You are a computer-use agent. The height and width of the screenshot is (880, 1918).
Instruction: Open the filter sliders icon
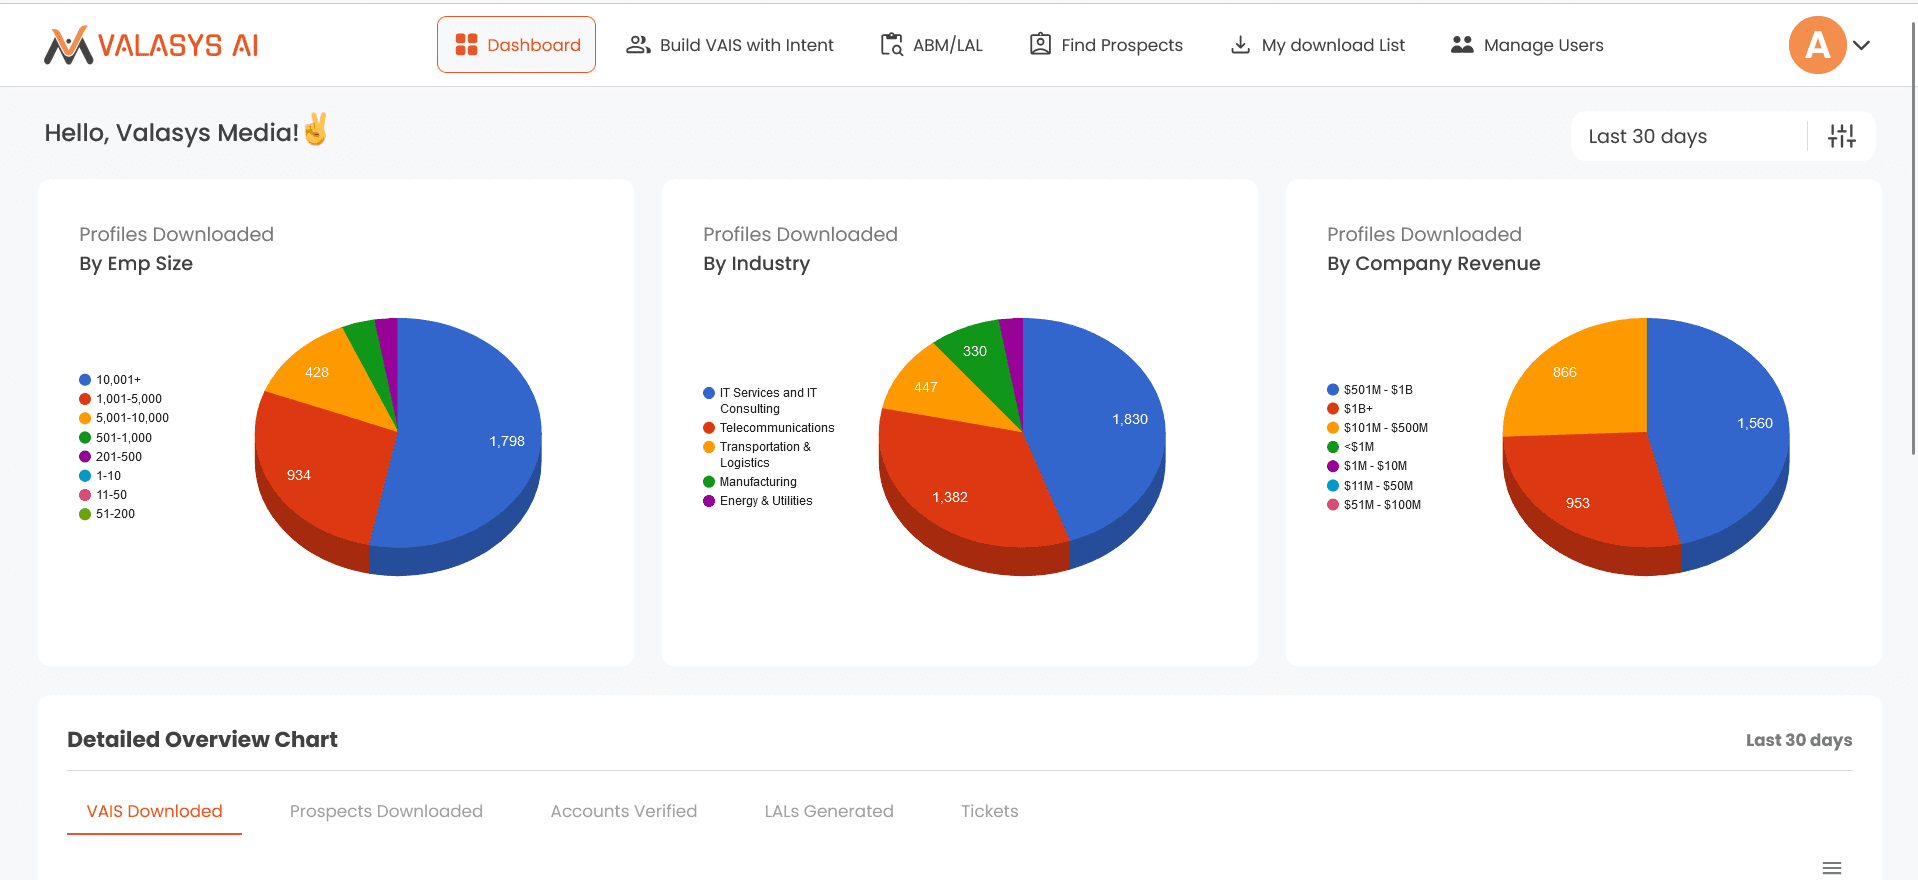(1841, 136)
